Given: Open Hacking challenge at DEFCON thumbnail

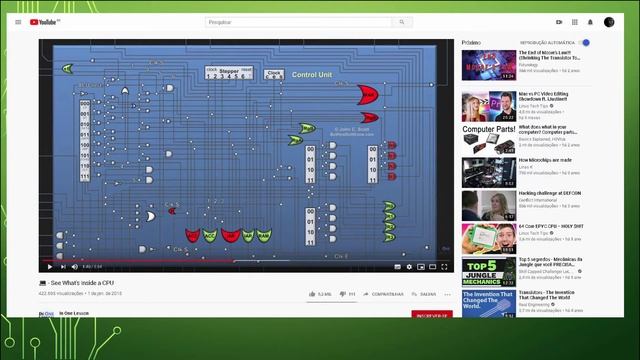Looking at the screenshot, I should click(x=489, y=206).
